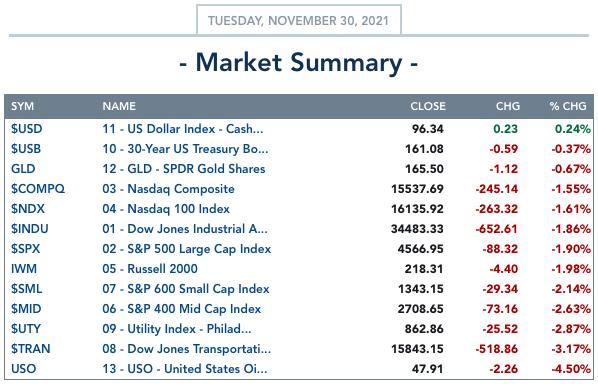Select the Russell 2000 name link
This screenshot has height=384, width=598.
(150, 269)
